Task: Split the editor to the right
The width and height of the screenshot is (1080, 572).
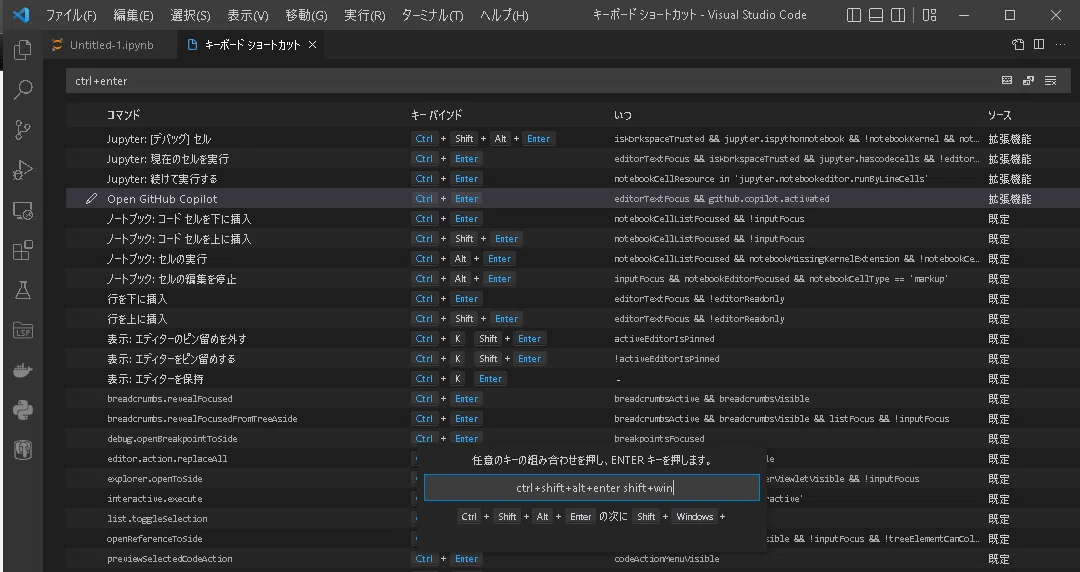Action: click(x=1039, y=45)
